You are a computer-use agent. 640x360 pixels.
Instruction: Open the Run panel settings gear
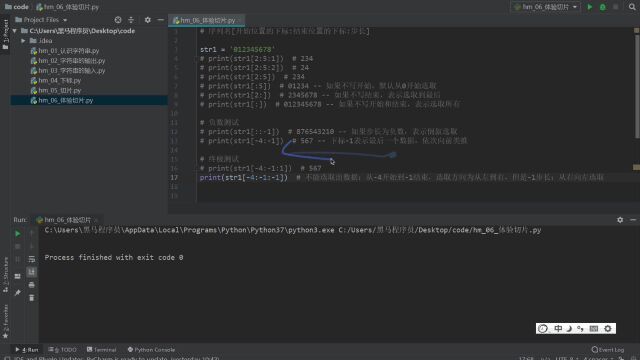tap(620, 220)
